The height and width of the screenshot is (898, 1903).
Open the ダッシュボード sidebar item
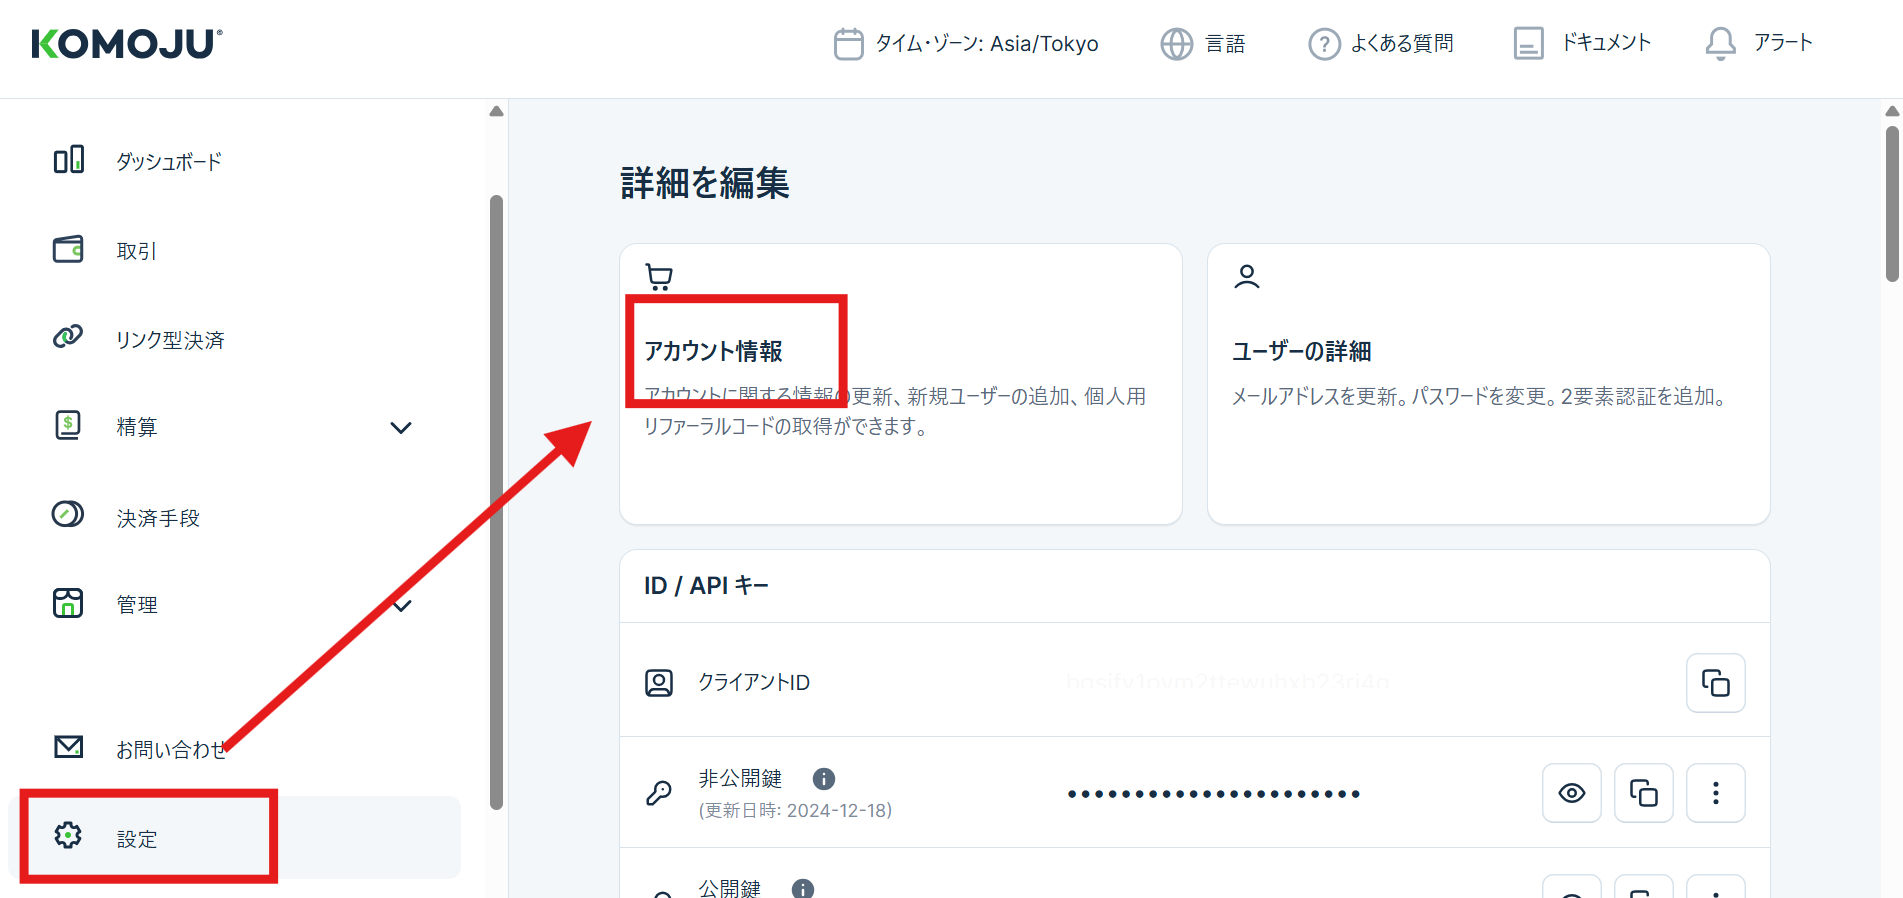tap(168, 161)
